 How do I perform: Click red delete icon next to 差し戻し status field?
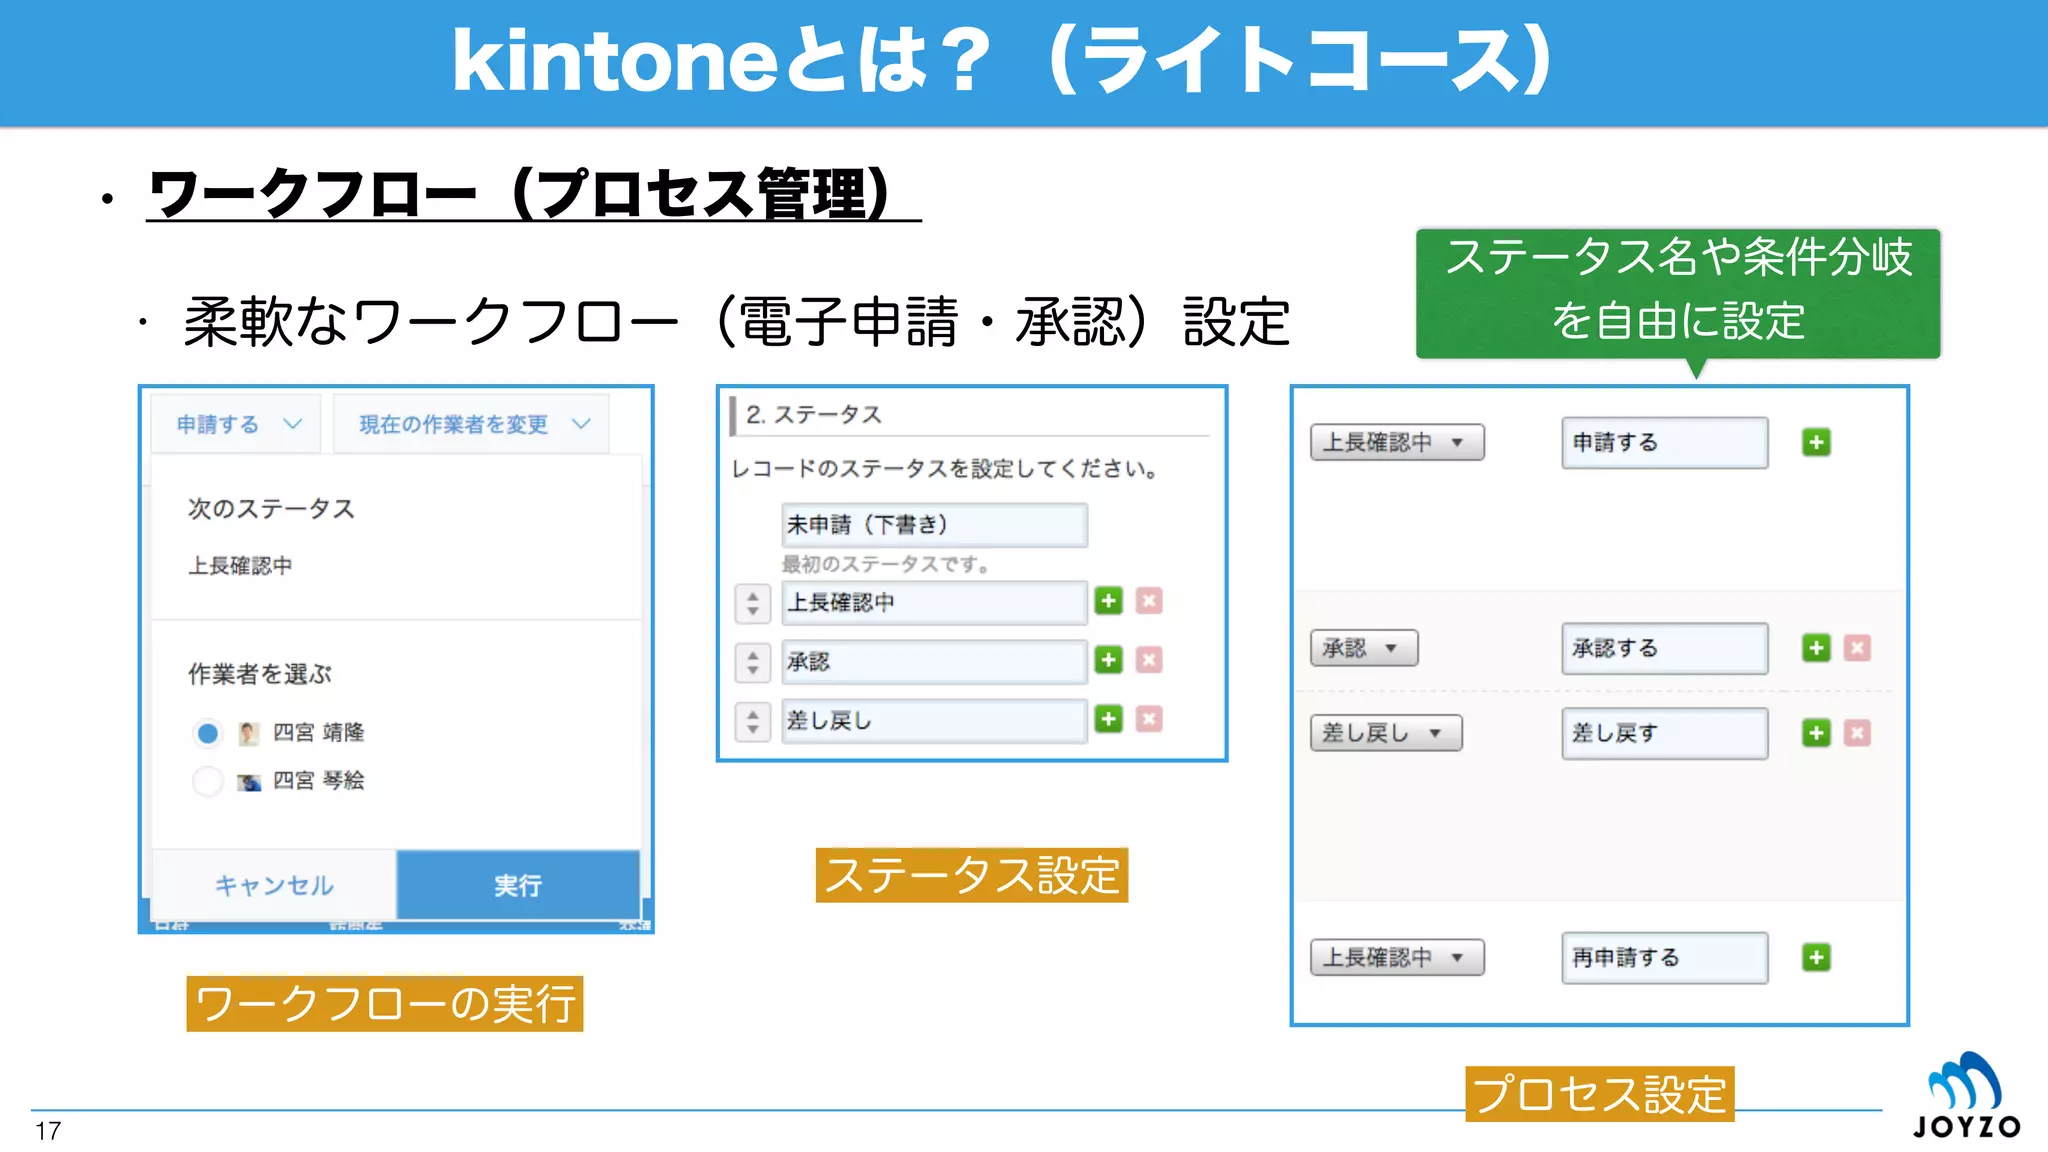click(1149, 719)
